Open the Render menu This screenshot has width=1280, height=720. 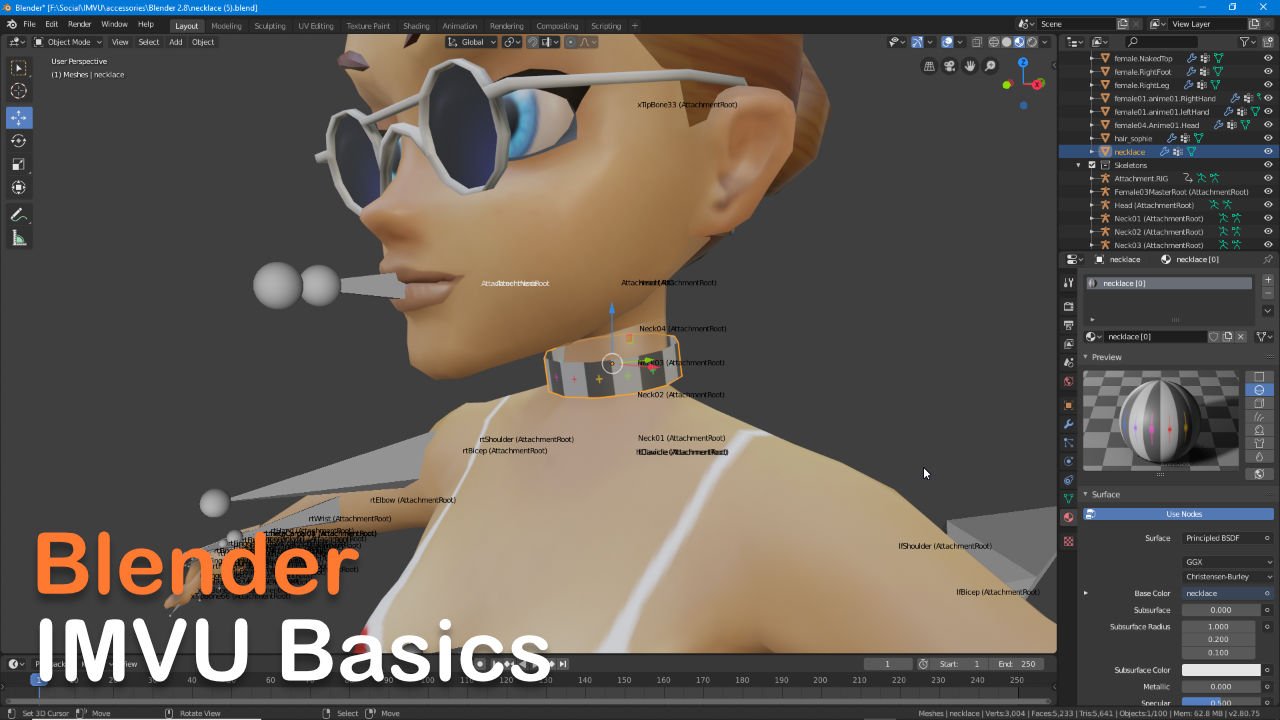[79, 24]
